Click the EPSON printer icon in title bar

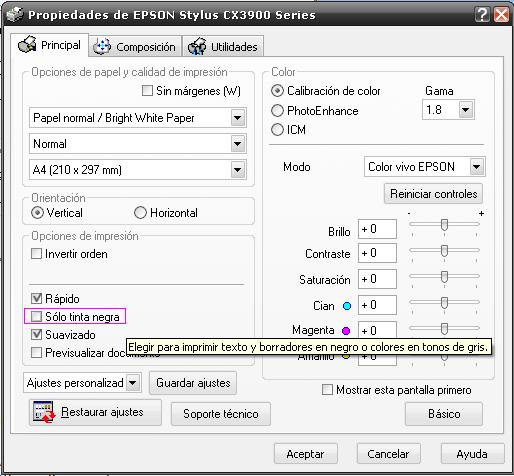point(15,14)
